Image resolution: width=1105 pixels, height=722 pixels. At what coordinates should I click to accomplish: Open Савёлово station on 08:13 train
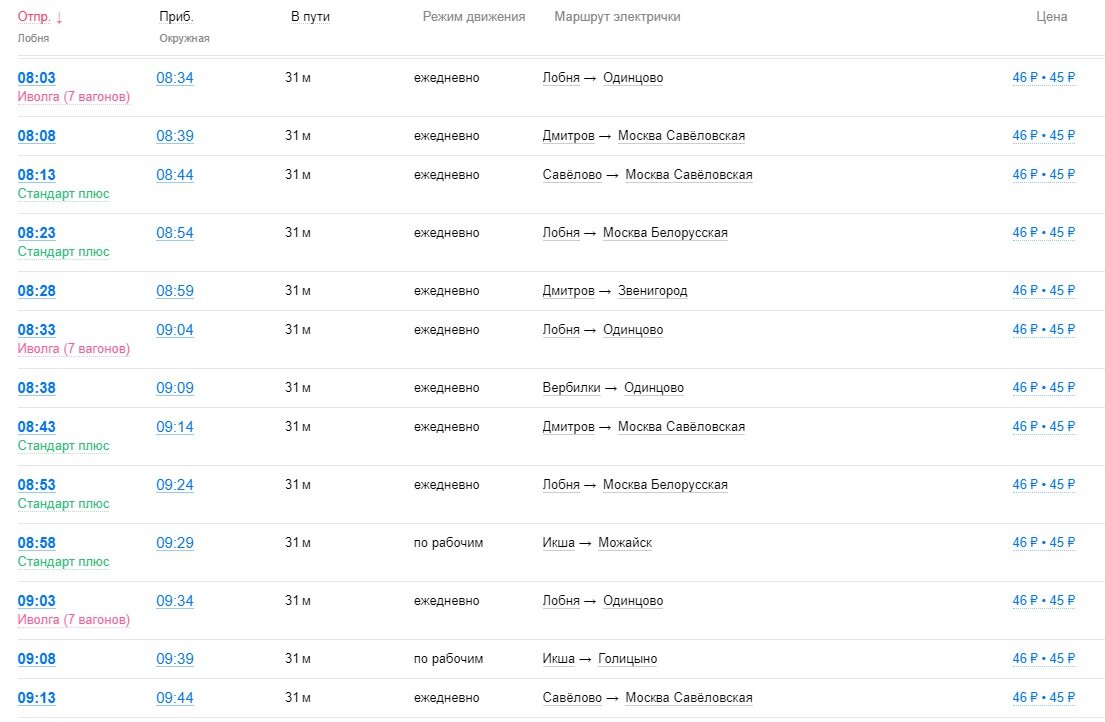pyautogui.click(x=572, y=175)
